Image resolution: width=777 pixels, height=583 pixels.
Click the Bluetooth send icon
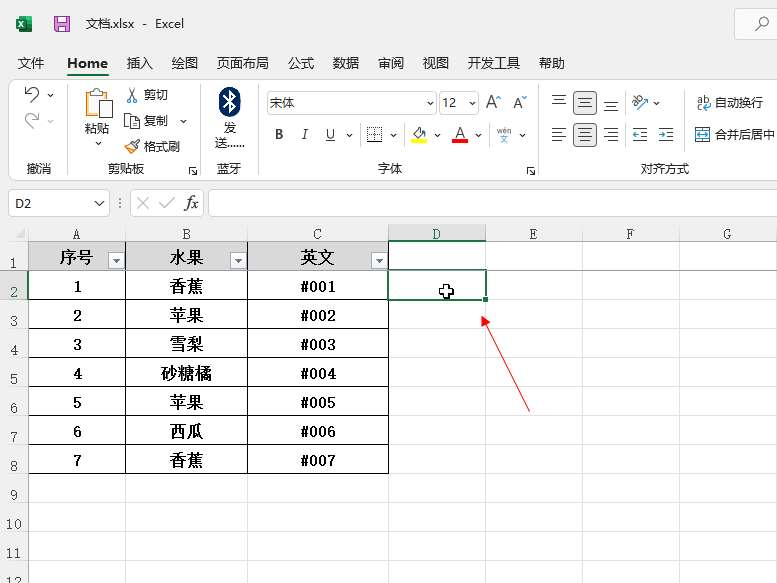click(x=230, y=101)
